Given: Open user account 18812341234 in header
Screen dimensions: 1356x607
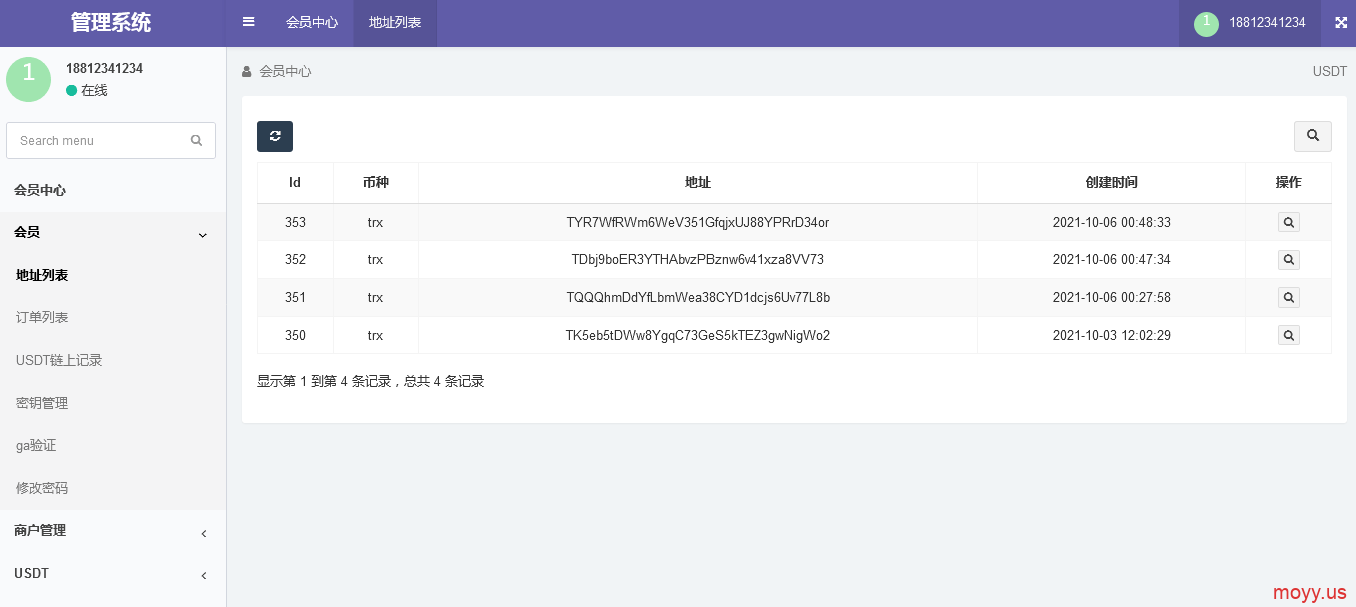Looking at the screenshot, I should (1250, 23).
